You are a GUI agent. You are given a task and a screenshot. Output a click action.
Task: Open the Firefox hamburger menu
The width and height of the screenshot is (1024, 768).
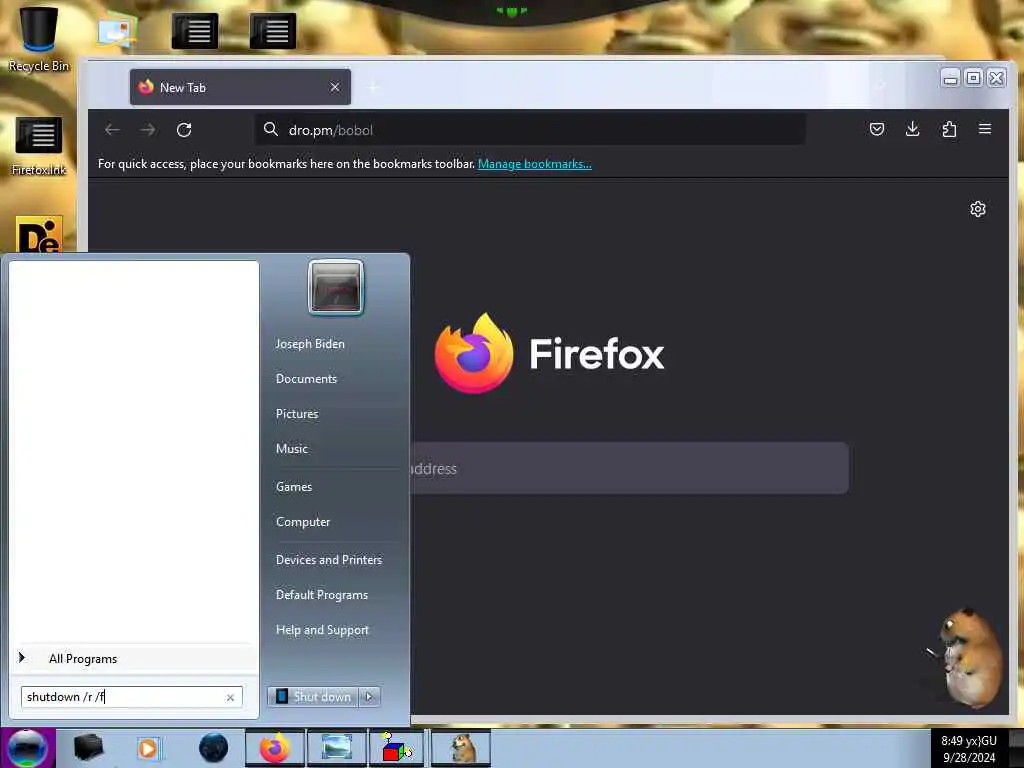[x=985, y=129]
